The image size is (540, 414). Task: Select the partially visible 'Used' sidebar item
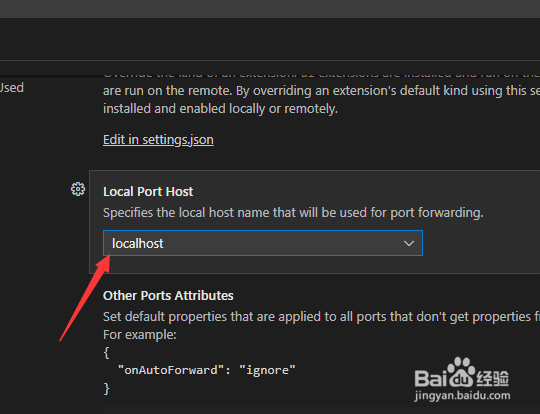click(x=12, y=87)
